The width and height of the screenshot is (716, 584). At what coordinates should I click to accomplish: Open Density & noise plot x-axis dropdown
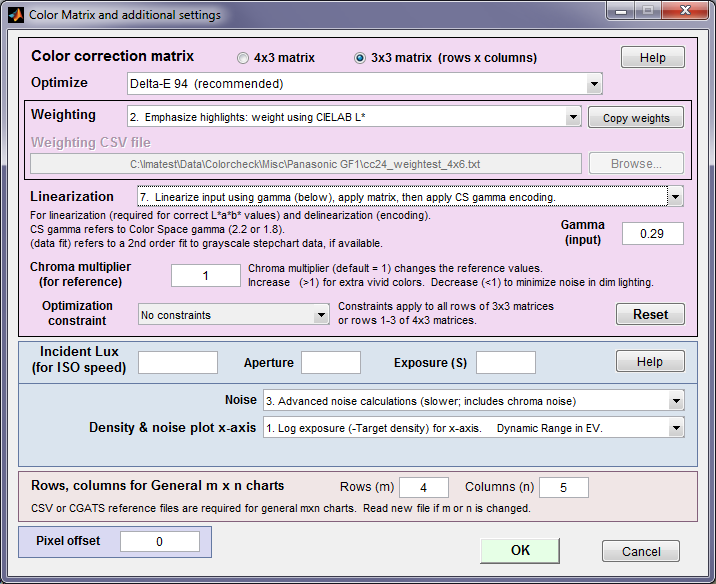[474, 428]
